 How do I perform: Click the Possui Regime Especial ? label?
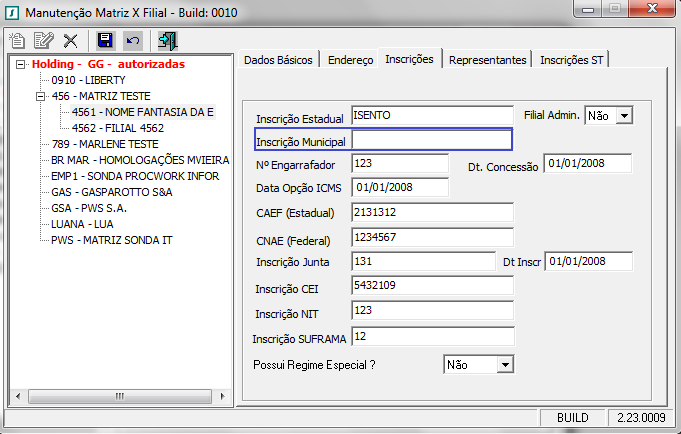click(314, 365)
